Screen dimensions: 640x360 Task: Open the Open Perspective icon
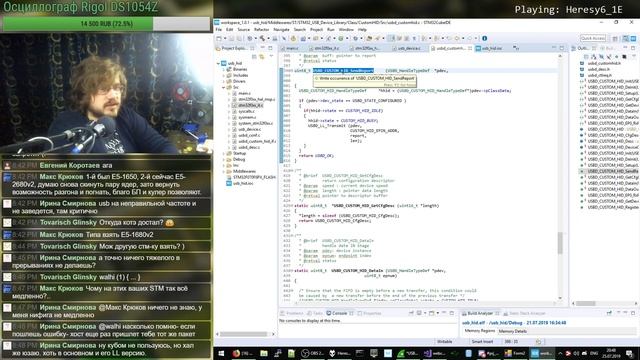click(x=615, y=38)
